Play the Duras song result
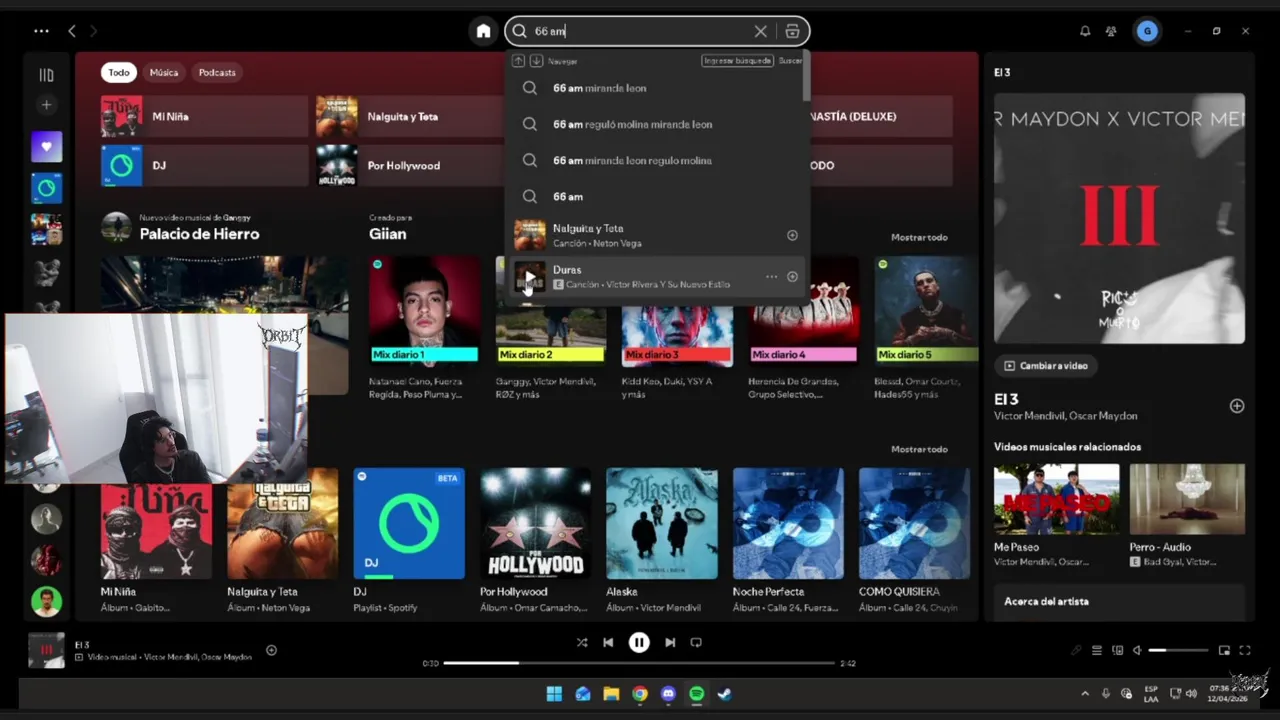The height and width of the screenshot is (720, 1280). (x=530, y=277)
